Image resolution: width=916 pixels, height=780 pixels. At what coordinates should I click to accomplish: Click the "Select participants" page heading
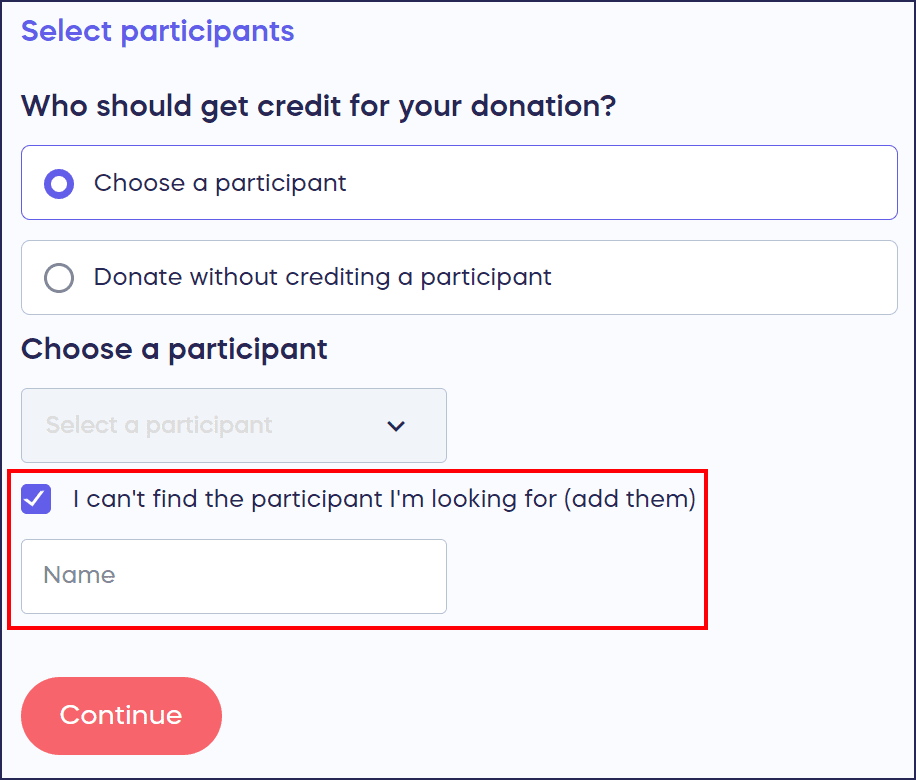point(158,31)
